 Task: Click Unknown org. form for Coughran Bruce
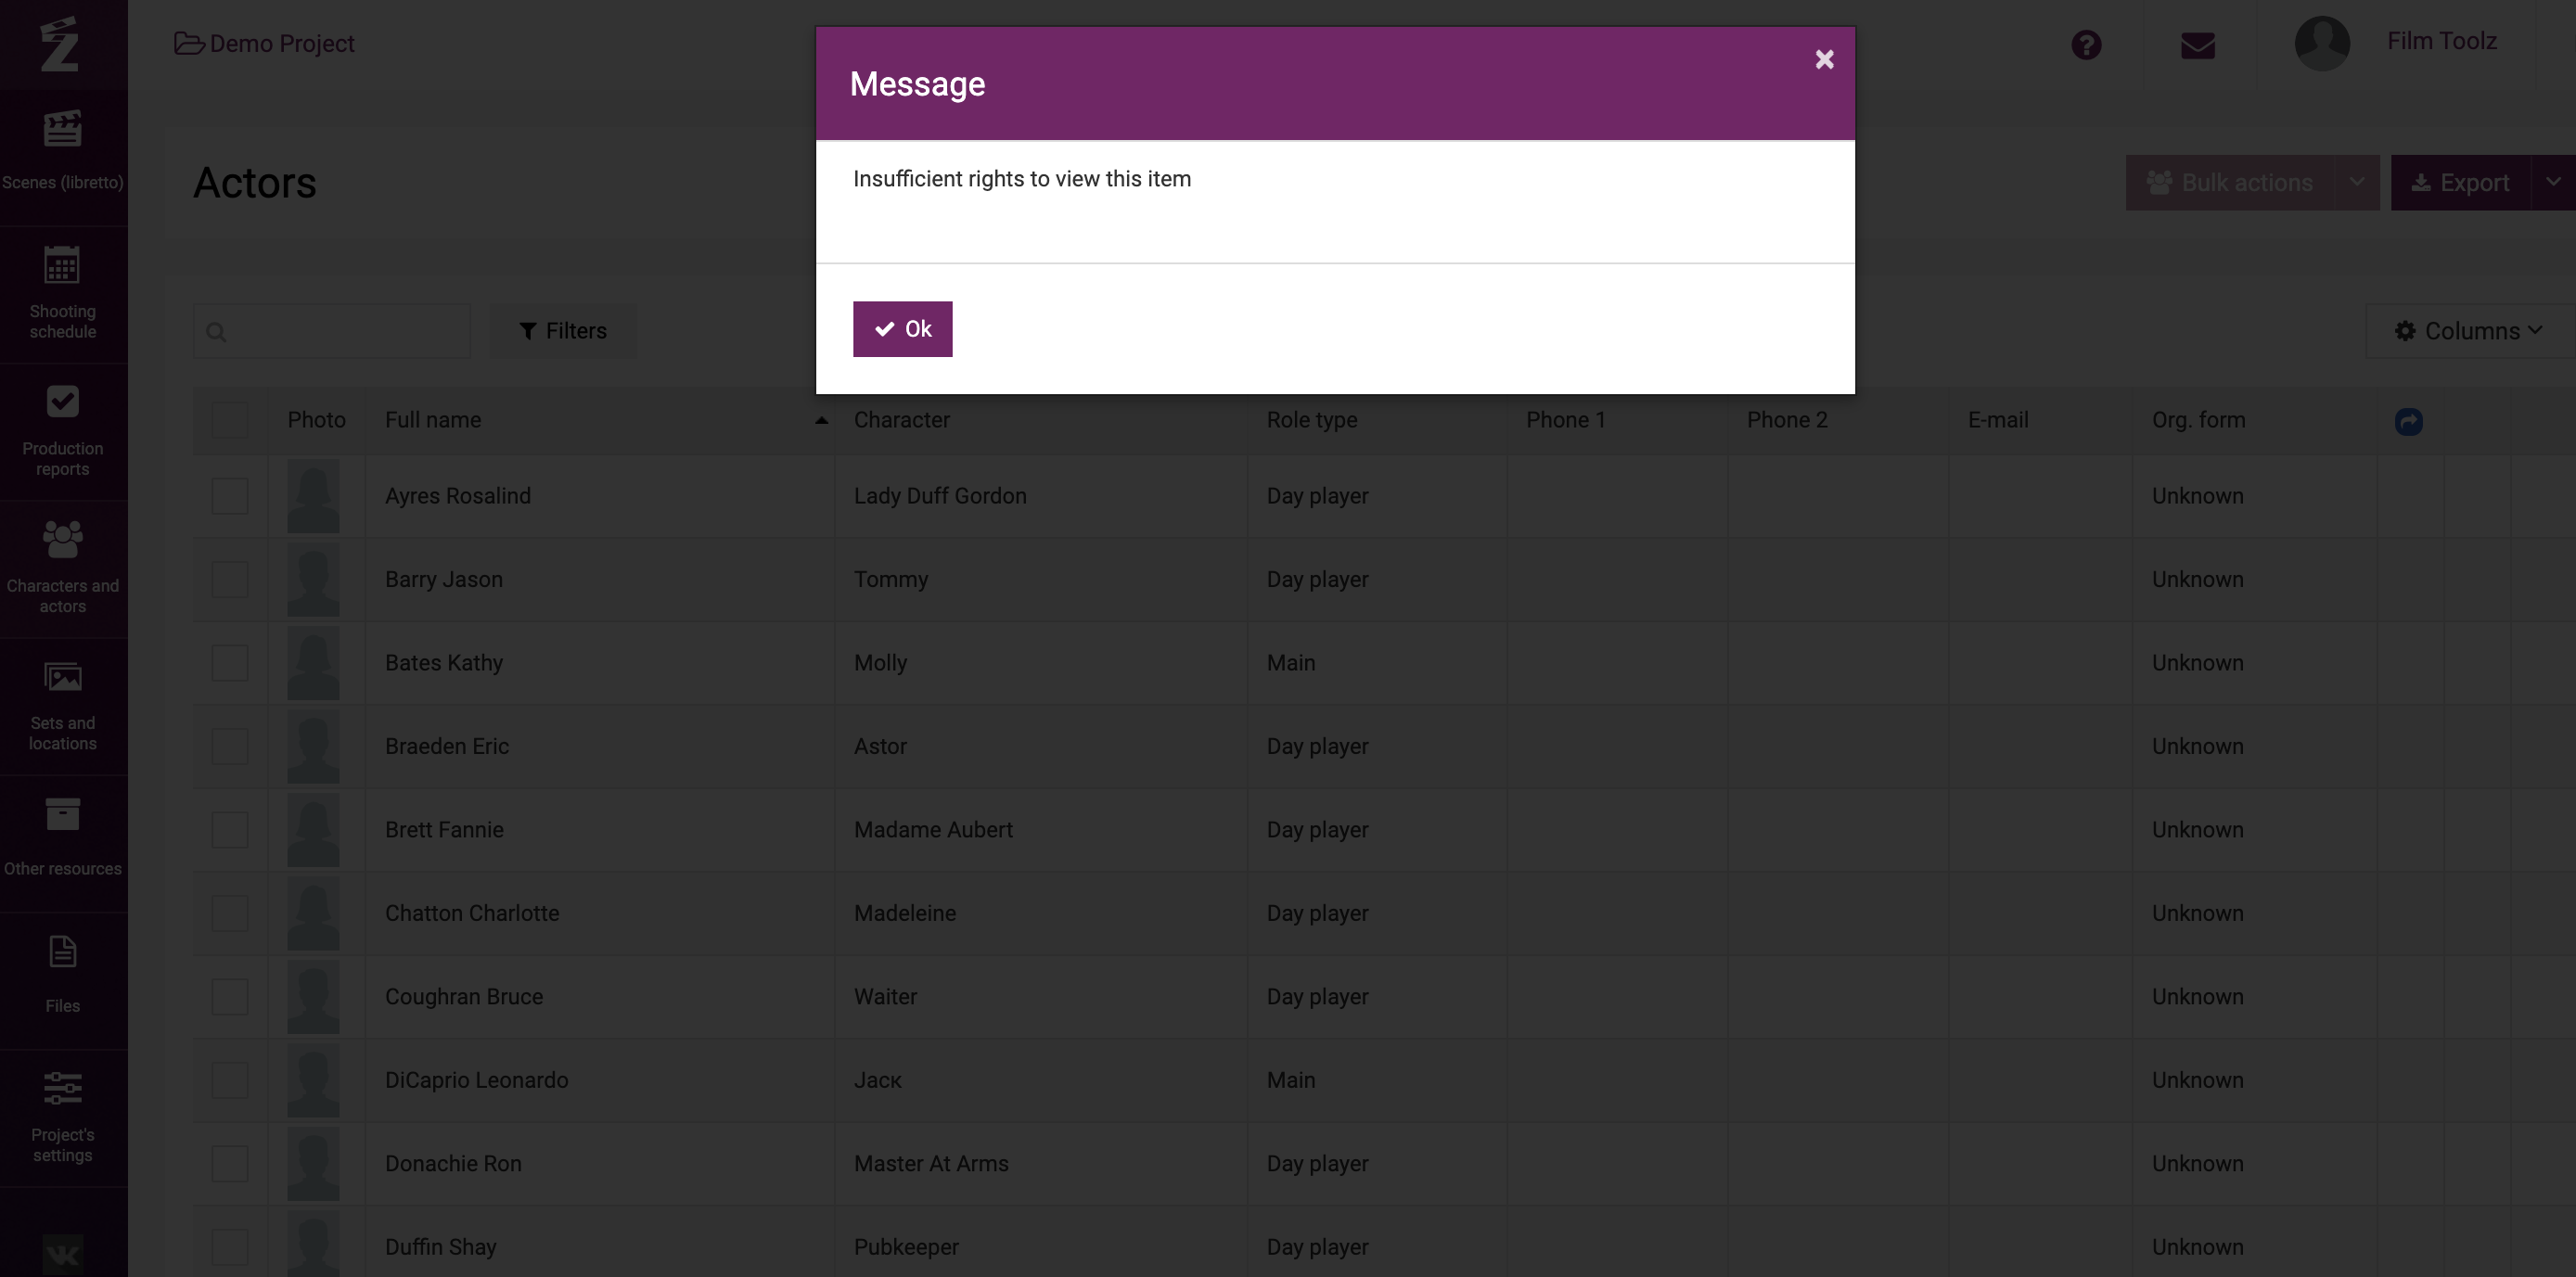pos(2197,997)
